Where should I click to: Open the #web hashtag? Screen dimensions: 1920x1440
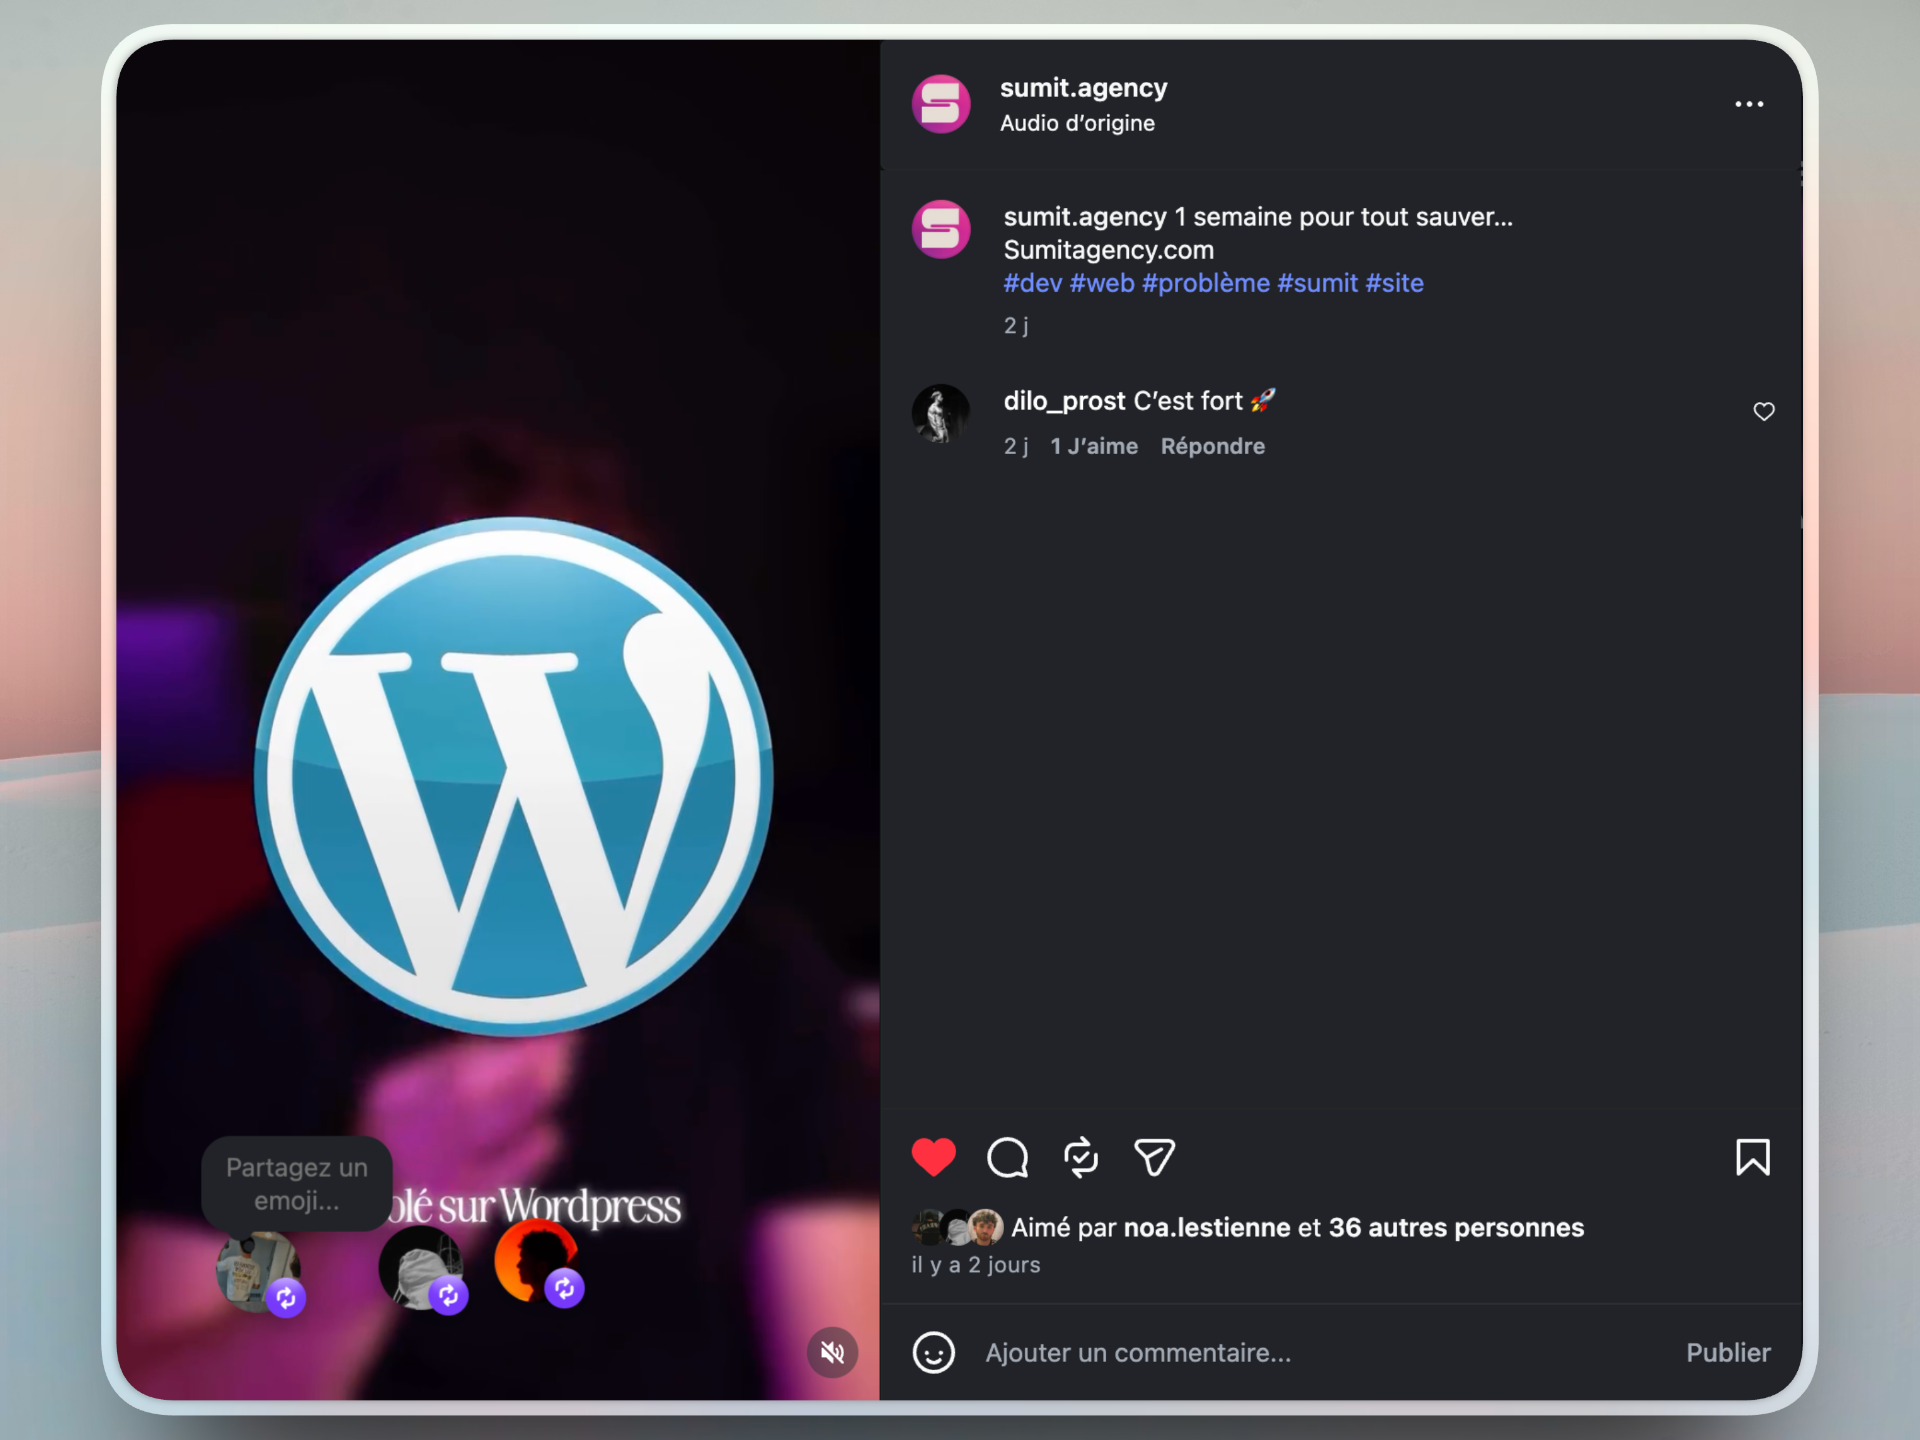tap(1102, 283)
